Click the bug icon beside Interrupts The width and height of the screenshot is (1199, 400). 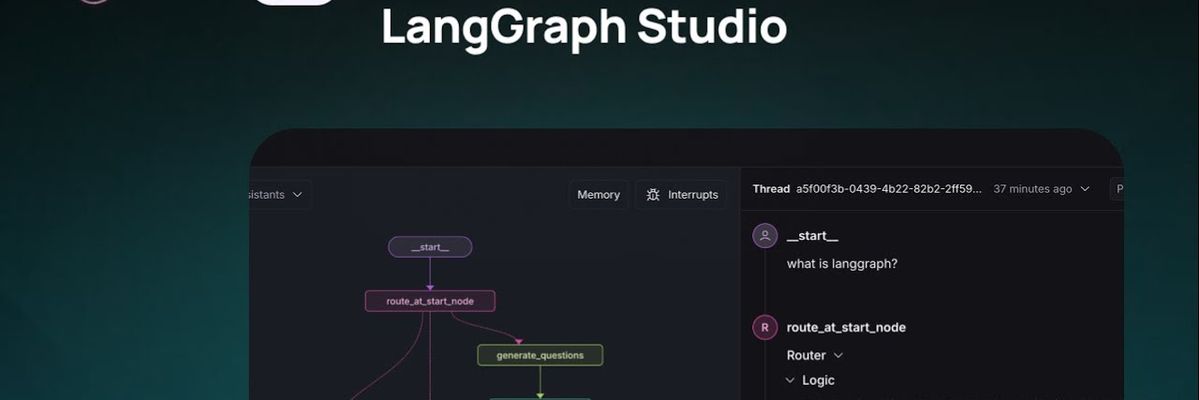653,194
